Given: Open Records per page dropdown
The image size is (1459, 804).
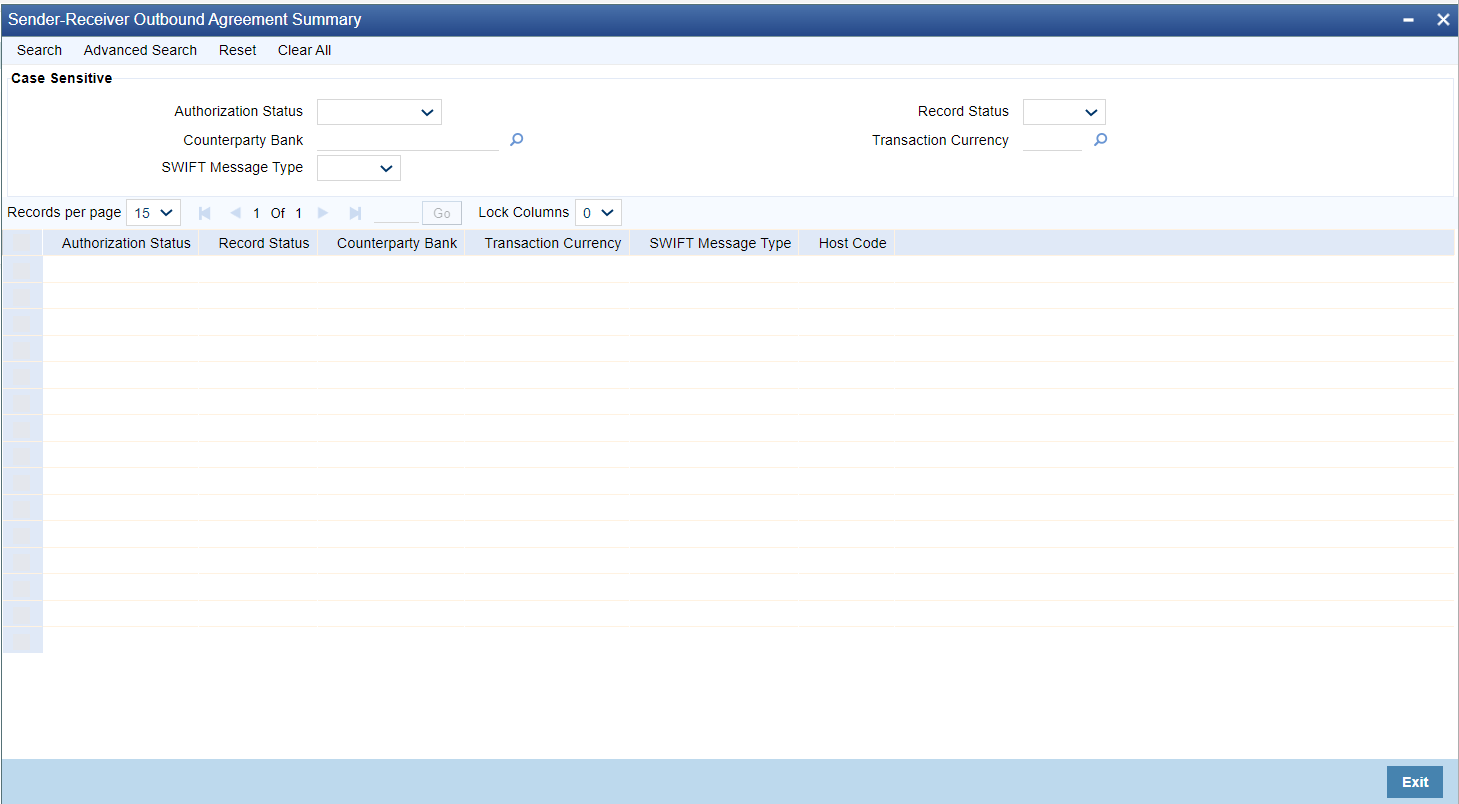Looking at the screenshot, I should [x=153, y=213].
